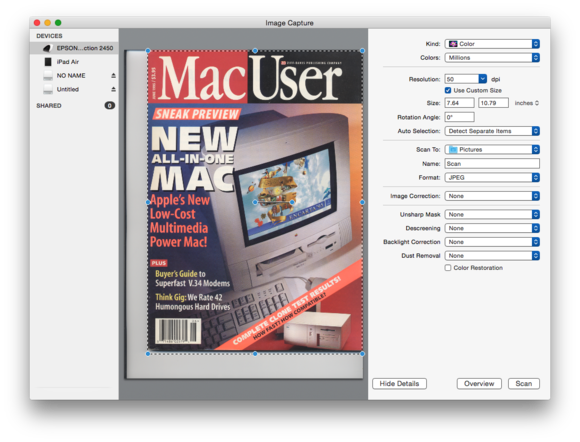
Task: Click the bottom-right selection handle on the scan
Action: click(362, 354)
